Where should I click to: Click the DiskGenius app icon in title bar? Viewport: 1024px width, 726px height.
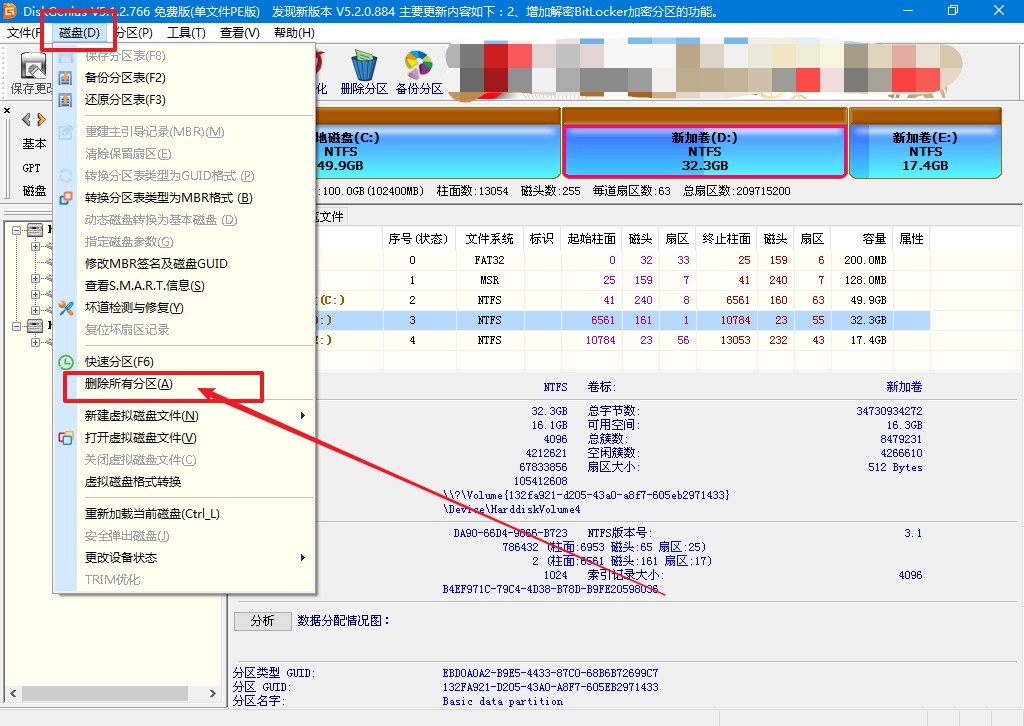[10, 10]
